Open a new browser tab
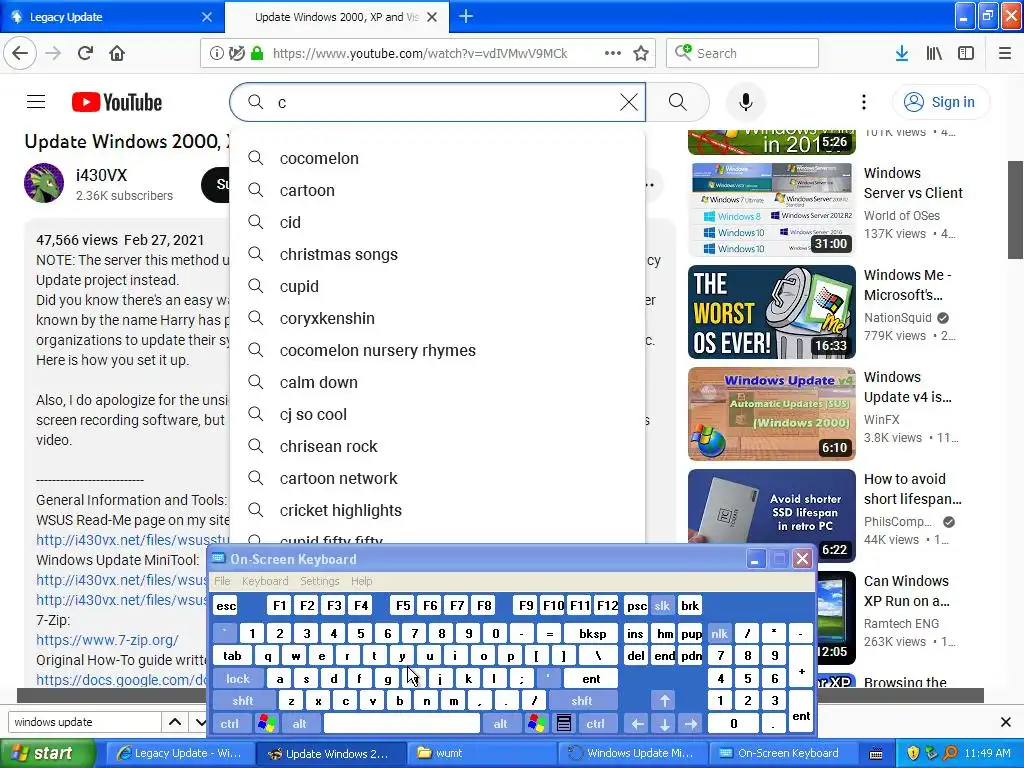1024x768 pixels. (x=466, y=16)
